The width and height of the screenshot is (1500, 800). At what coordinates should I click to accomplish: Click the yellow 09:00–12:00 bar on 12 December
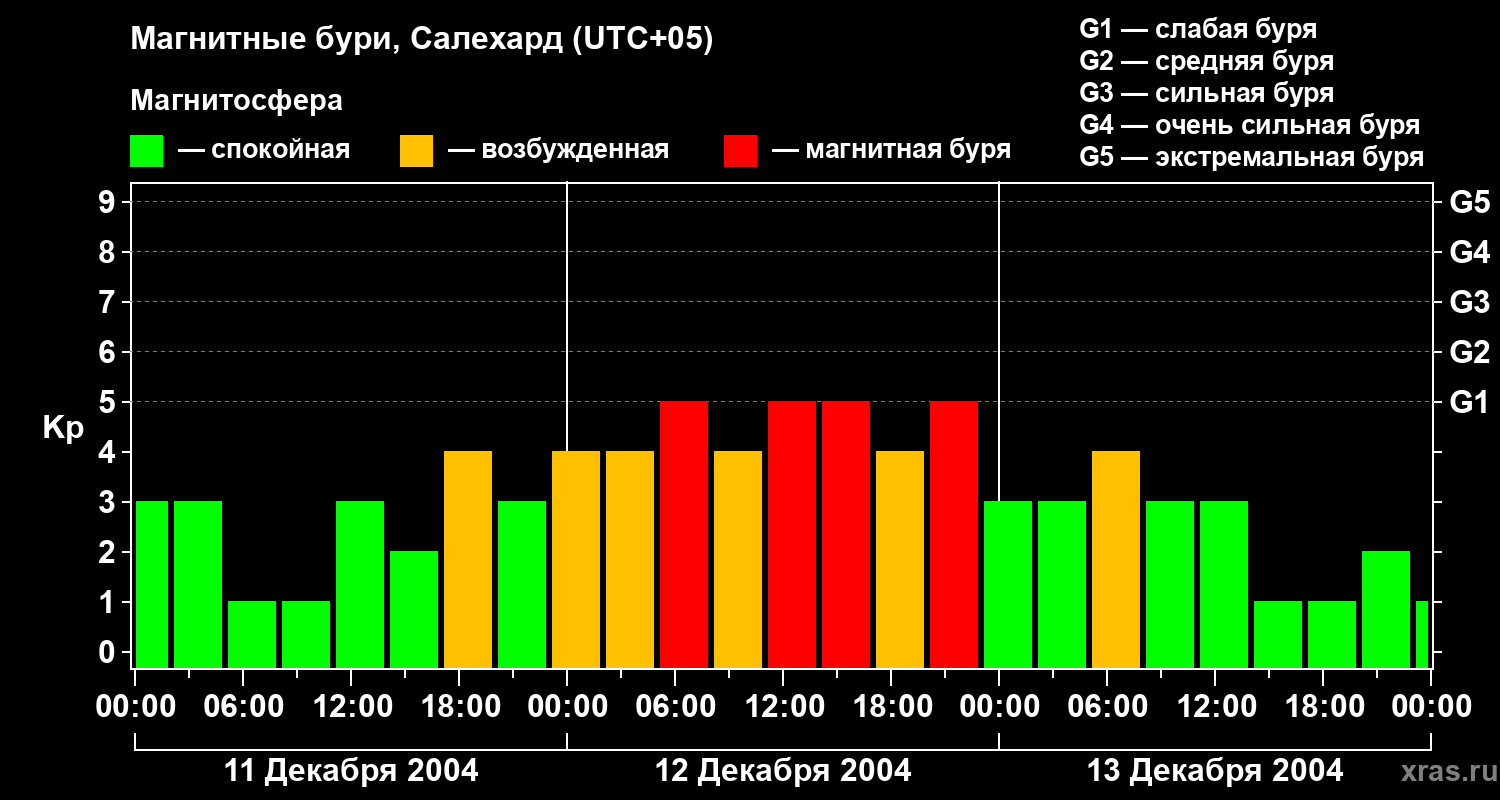[738, 559]
